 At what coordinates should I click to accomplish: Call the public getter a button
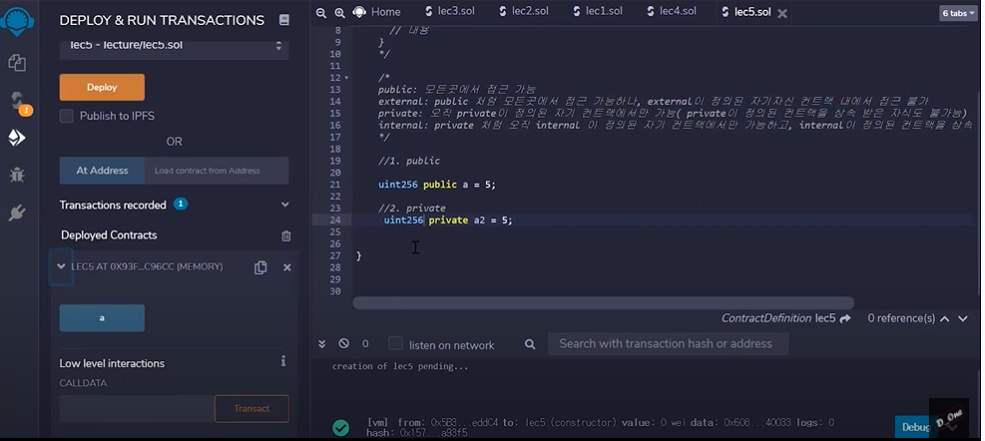[102, 318]
